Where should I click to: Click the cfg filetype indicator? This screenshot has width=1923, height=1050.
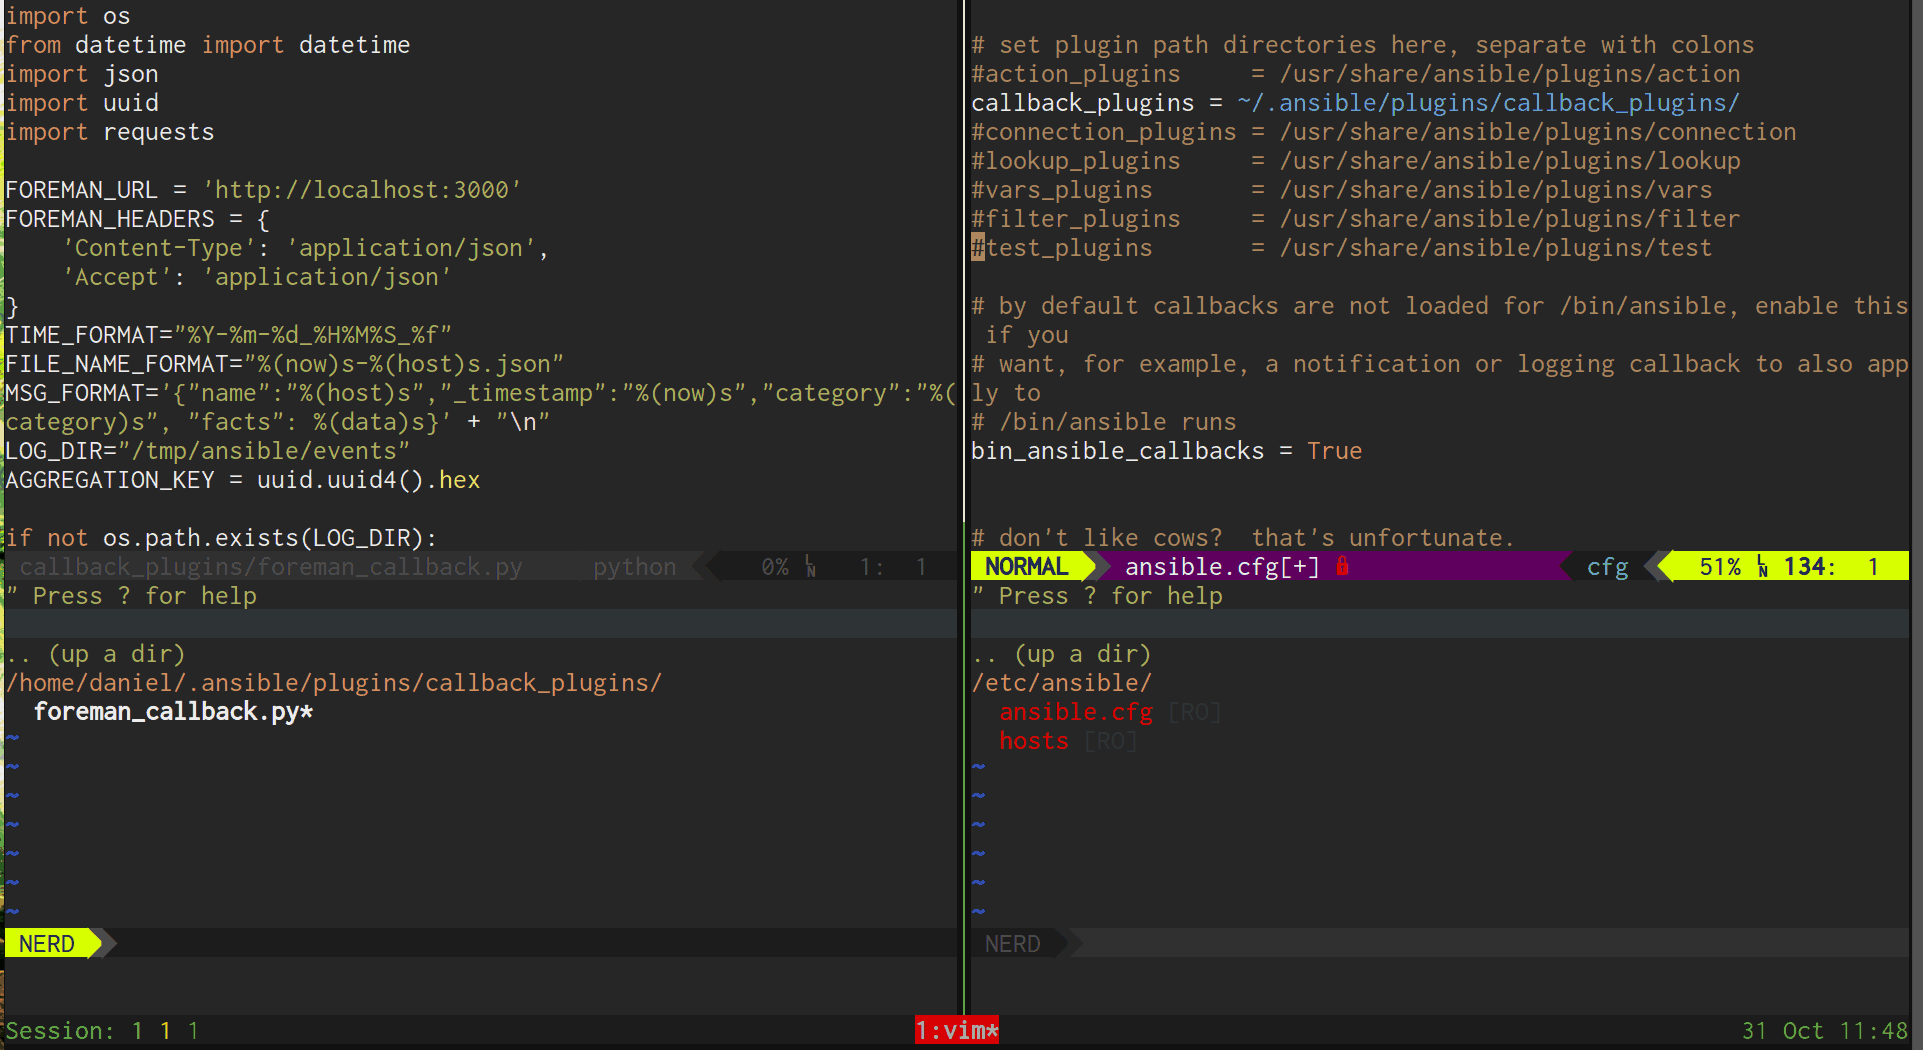point(1607,567)
